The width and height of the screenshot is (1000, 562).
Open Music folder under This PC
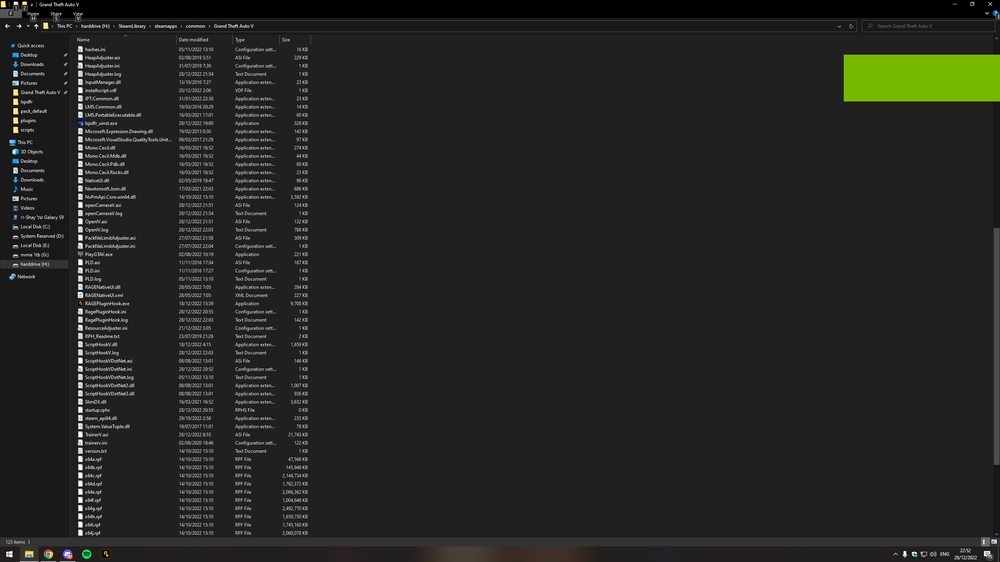click(26, 189)
